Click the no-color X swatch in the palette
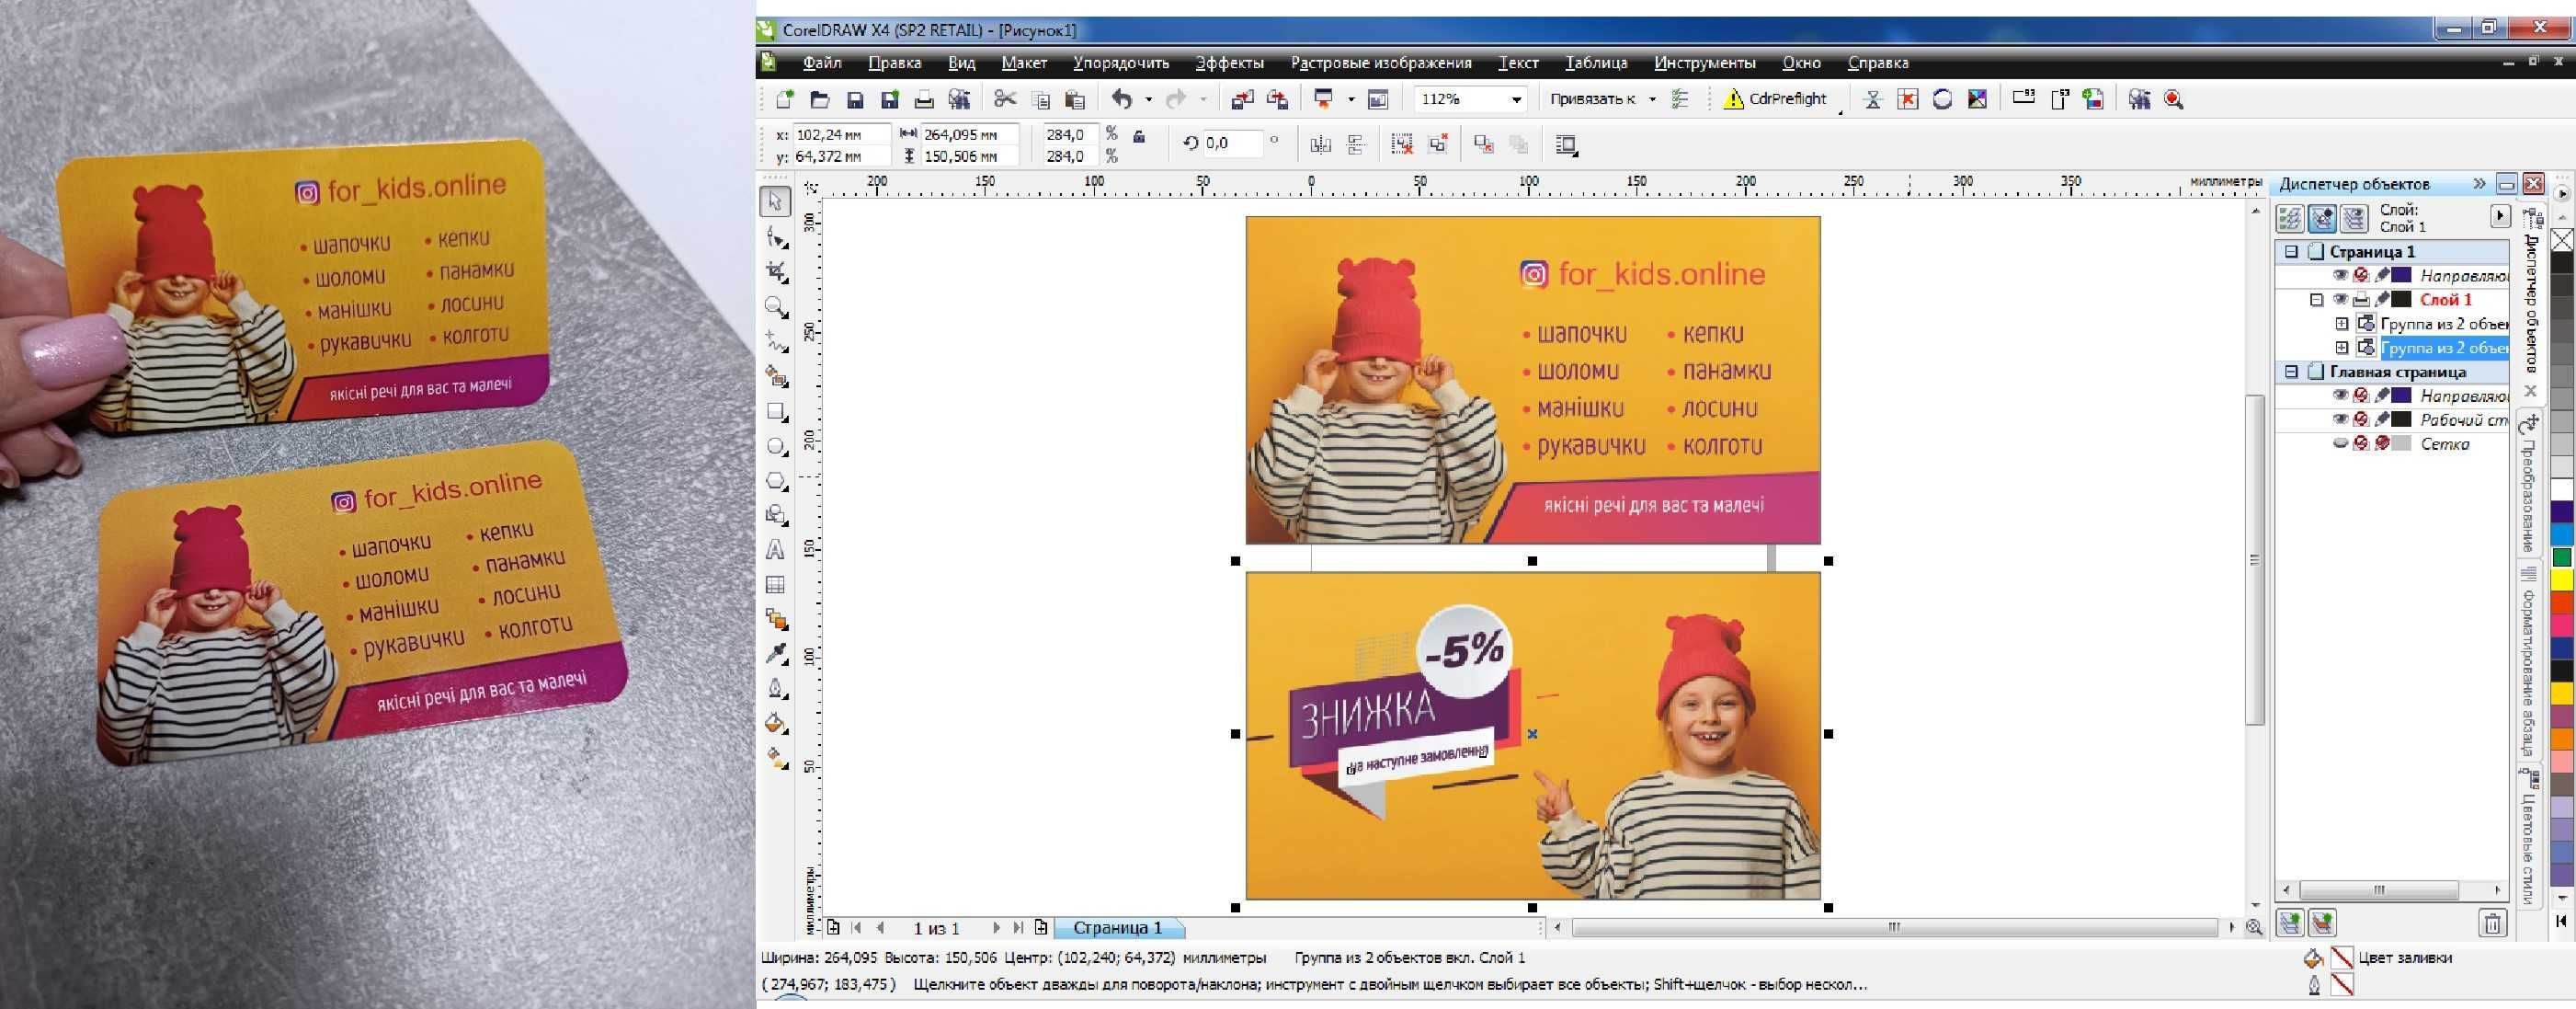2576x1009 pixels. tap(2562, 240)
